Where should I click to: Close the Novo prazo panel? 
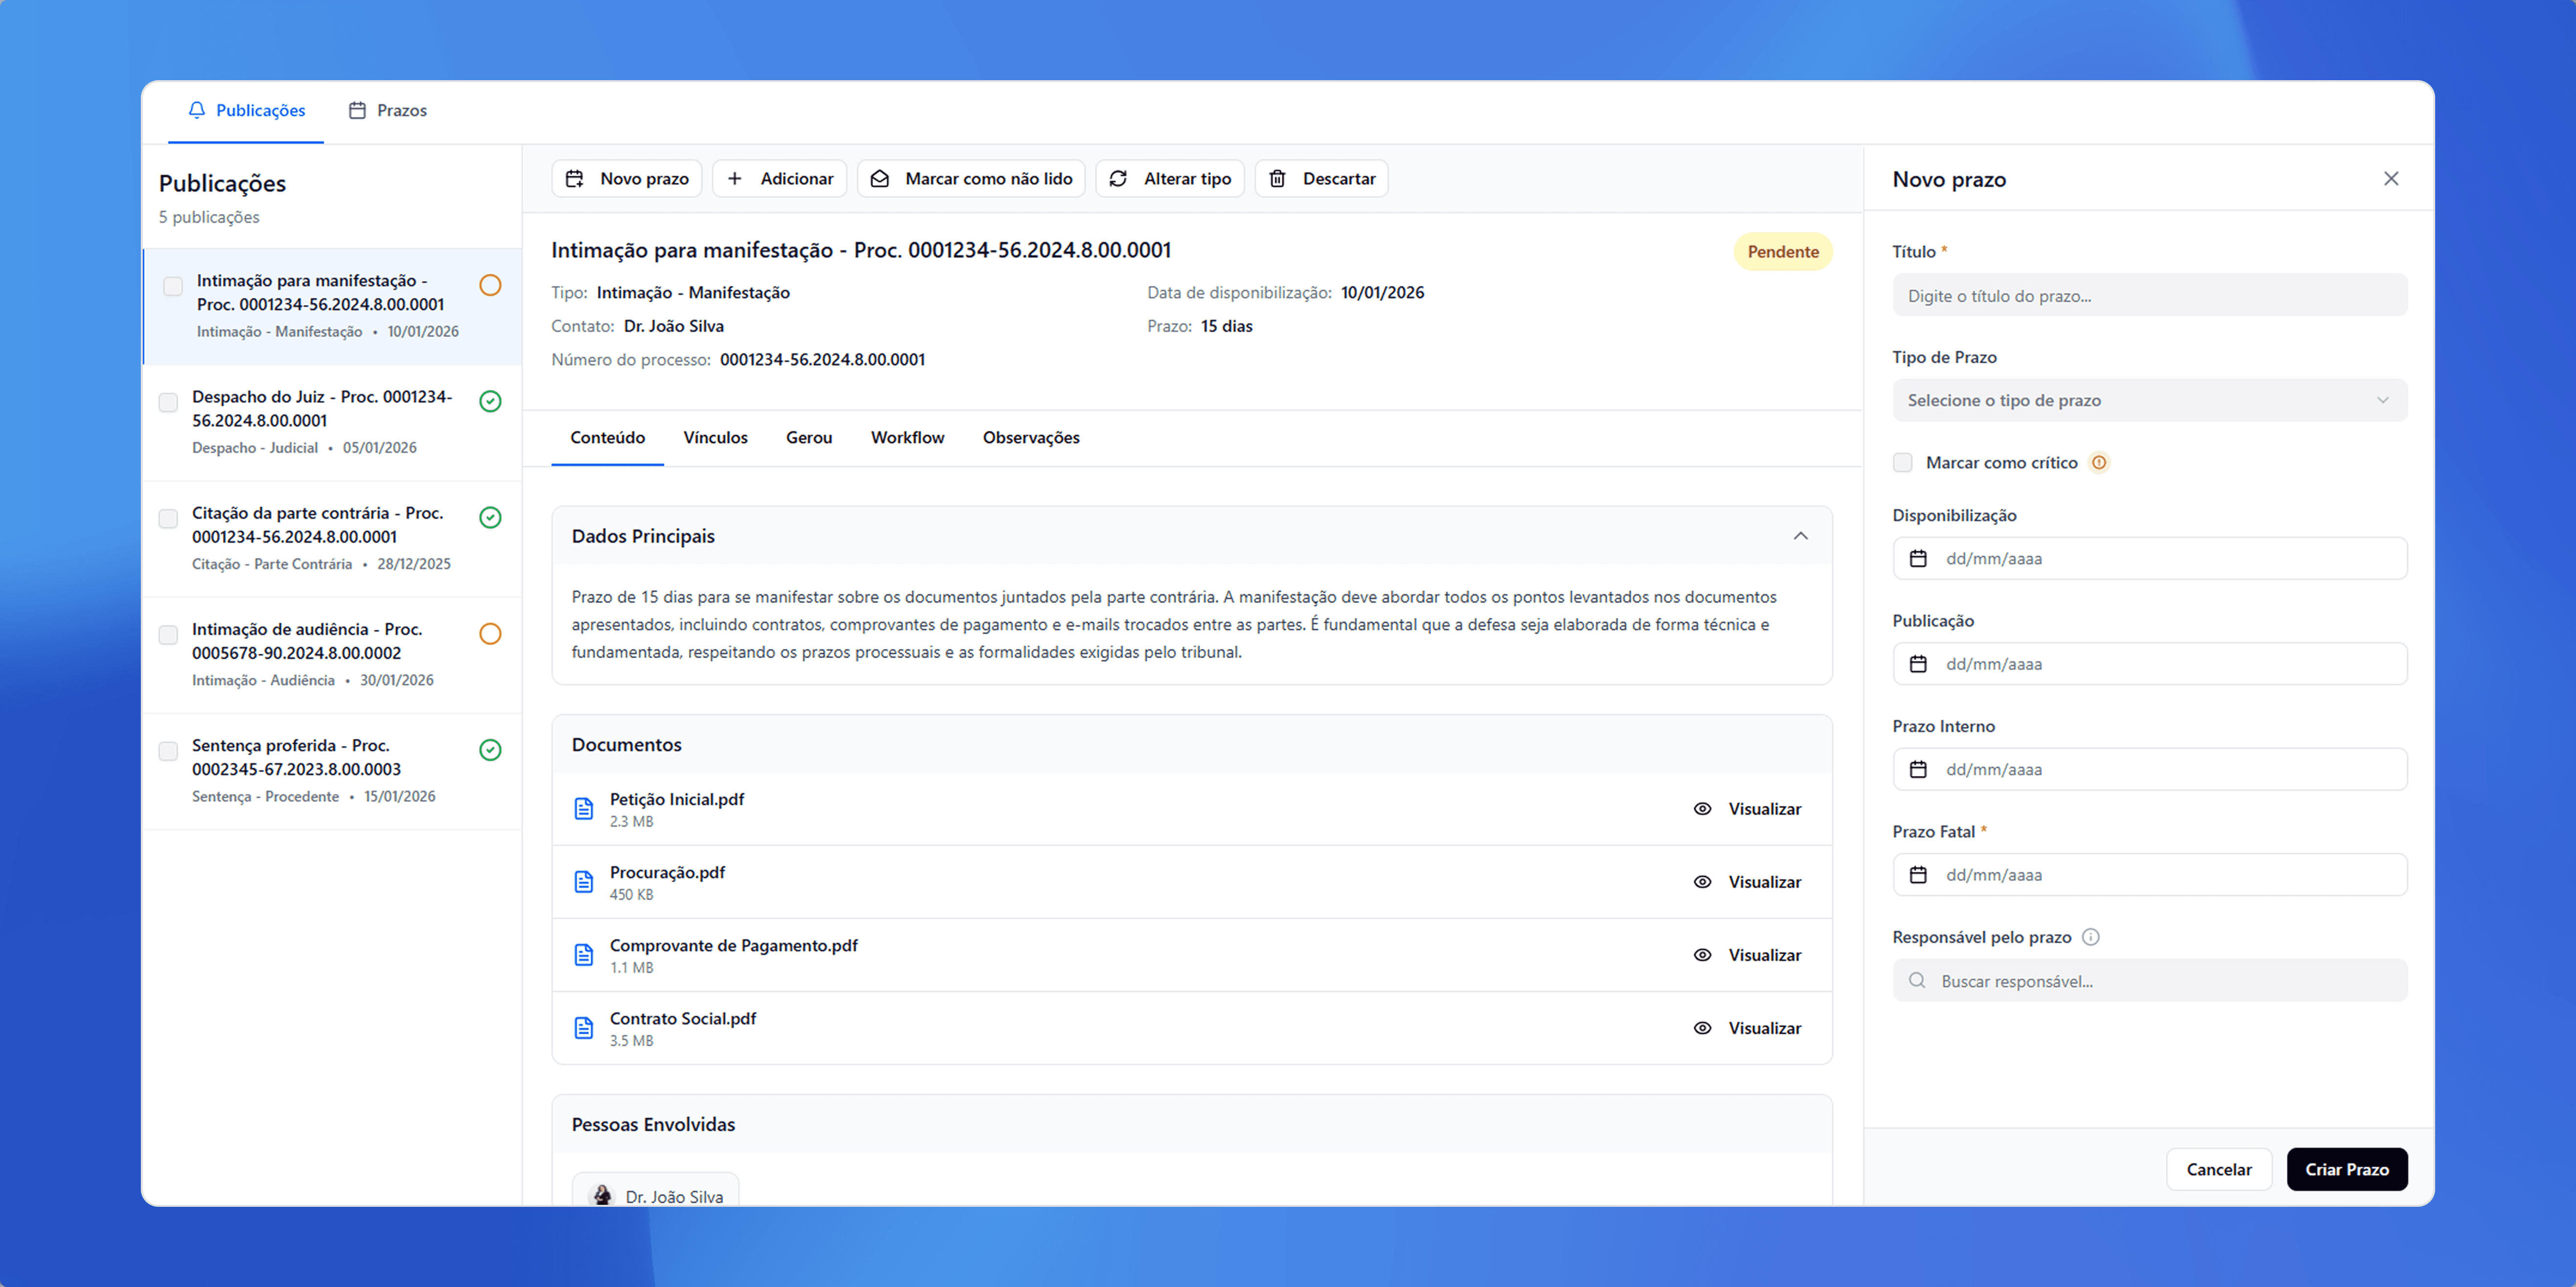pos(2391,178)
